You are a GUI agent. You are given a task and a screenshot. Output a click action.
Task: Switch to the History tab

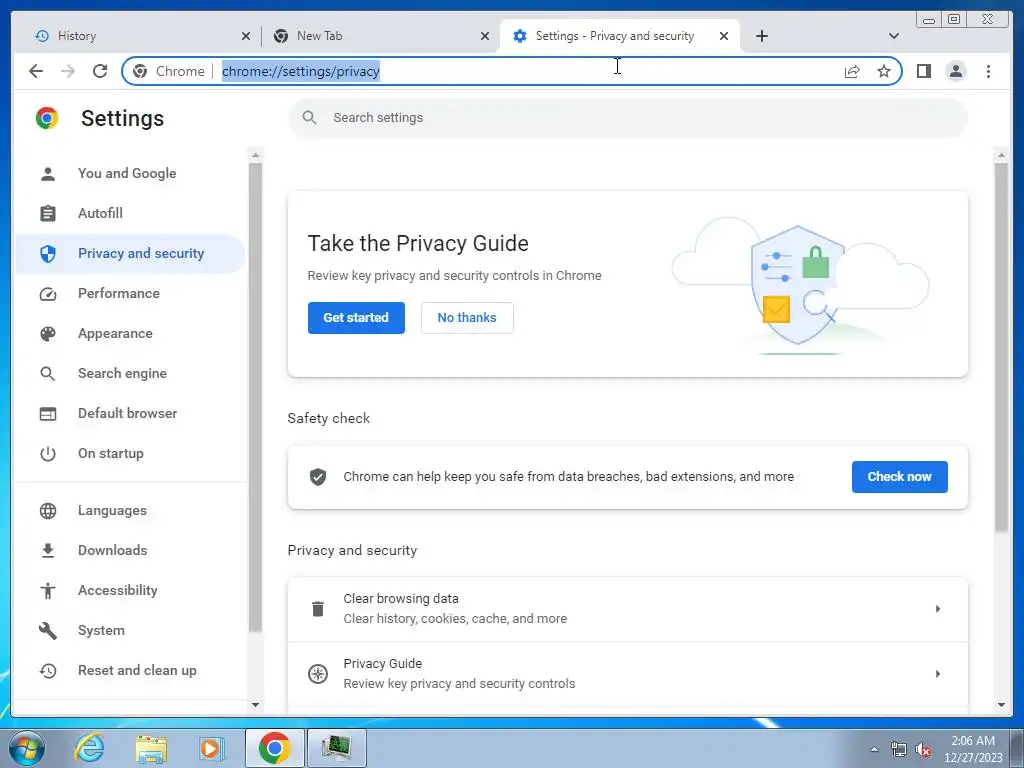pyautogui.click(x=136, y=36)
